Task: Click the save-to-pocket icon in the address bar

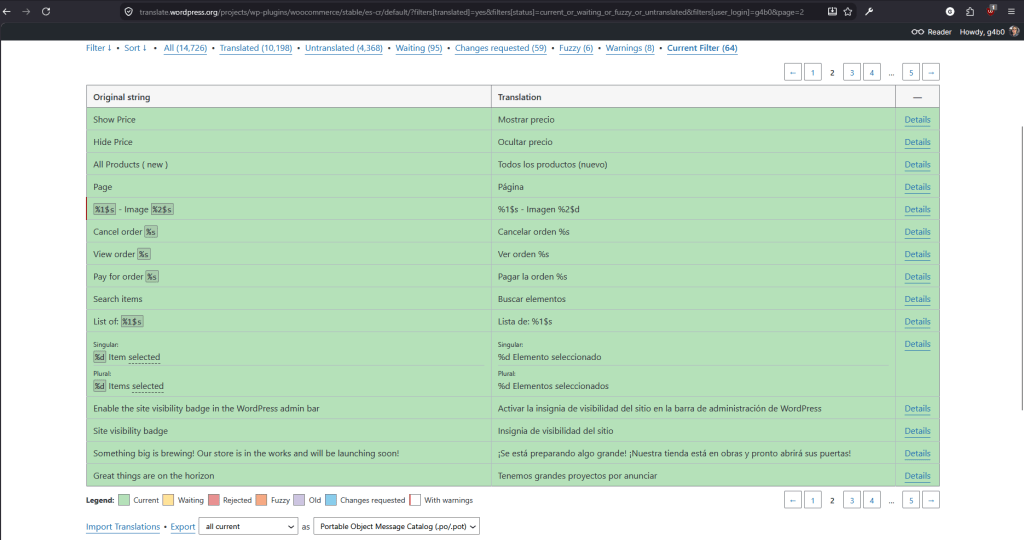Action: coord(832,12)
